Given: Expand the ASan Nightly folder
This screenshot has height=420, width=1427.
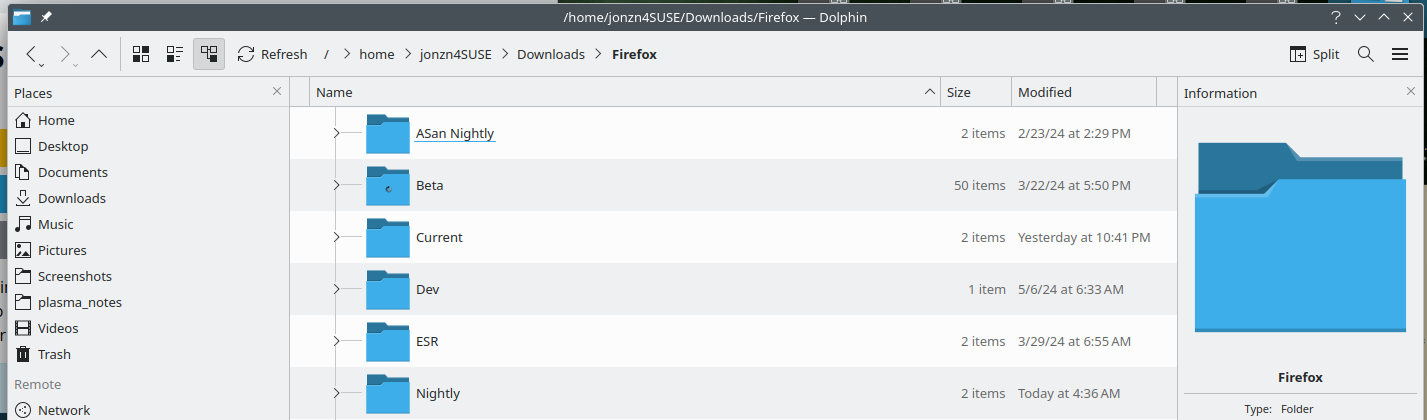Looking at the screenshot, I should (336, 132).
